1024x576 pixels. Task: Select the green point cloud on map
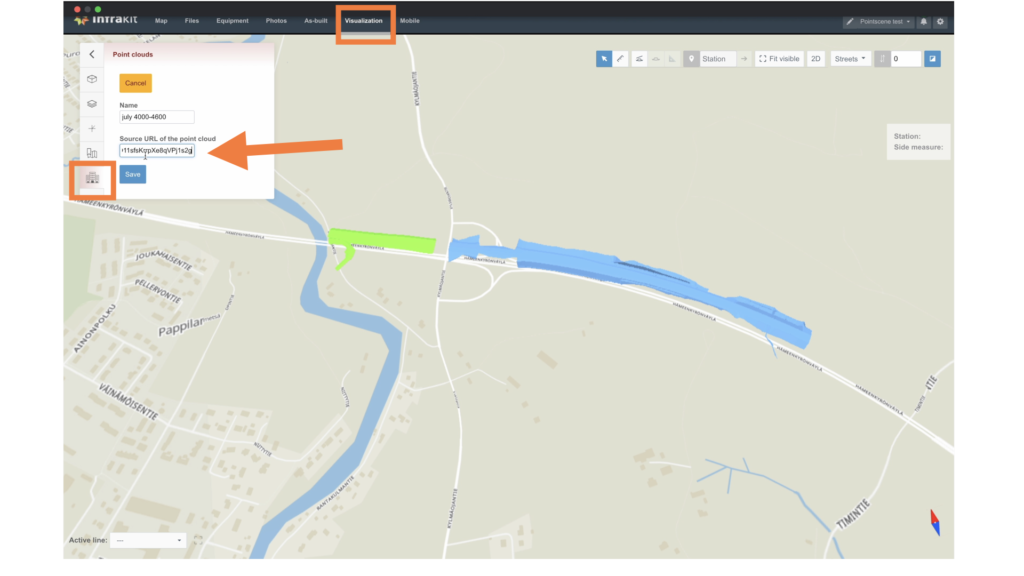pos(382,240)
